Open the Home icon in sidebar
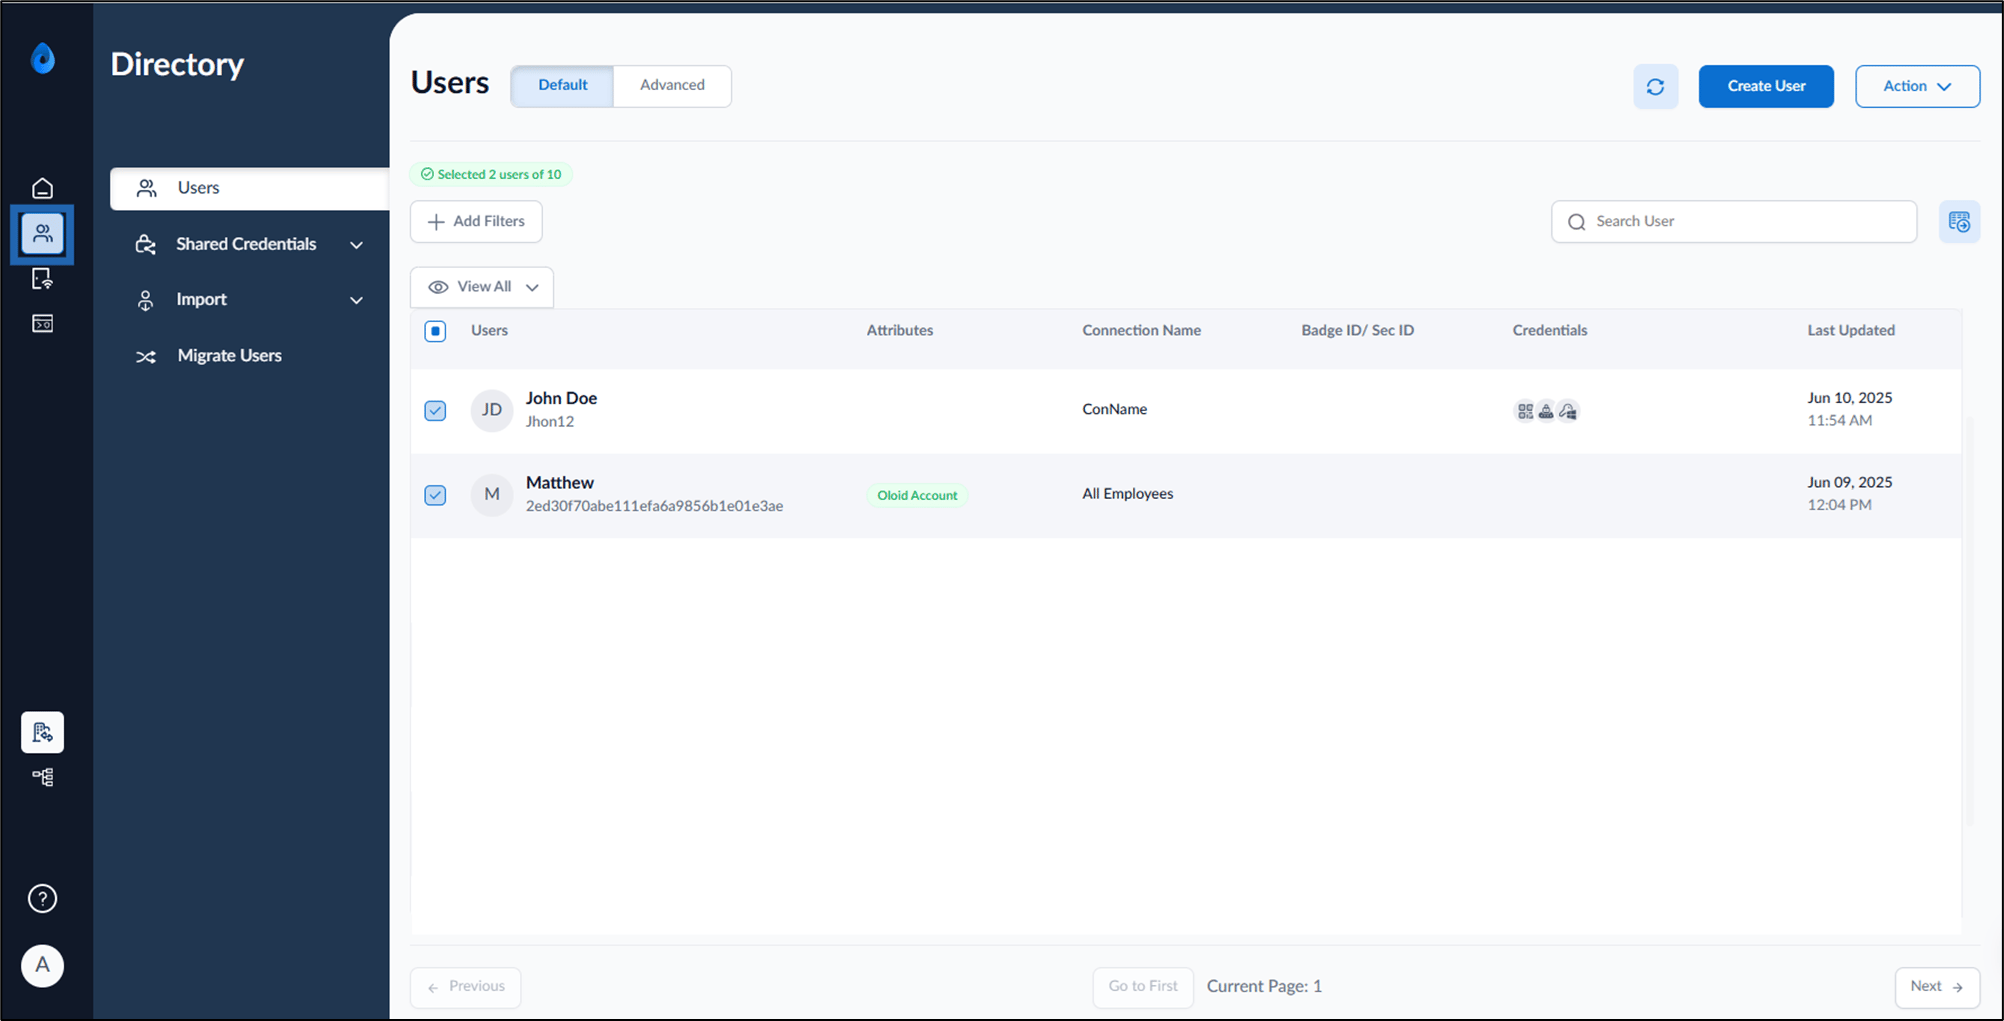Image resolution: width=2004 pixels, height=1021 pixels. [42, 188]
